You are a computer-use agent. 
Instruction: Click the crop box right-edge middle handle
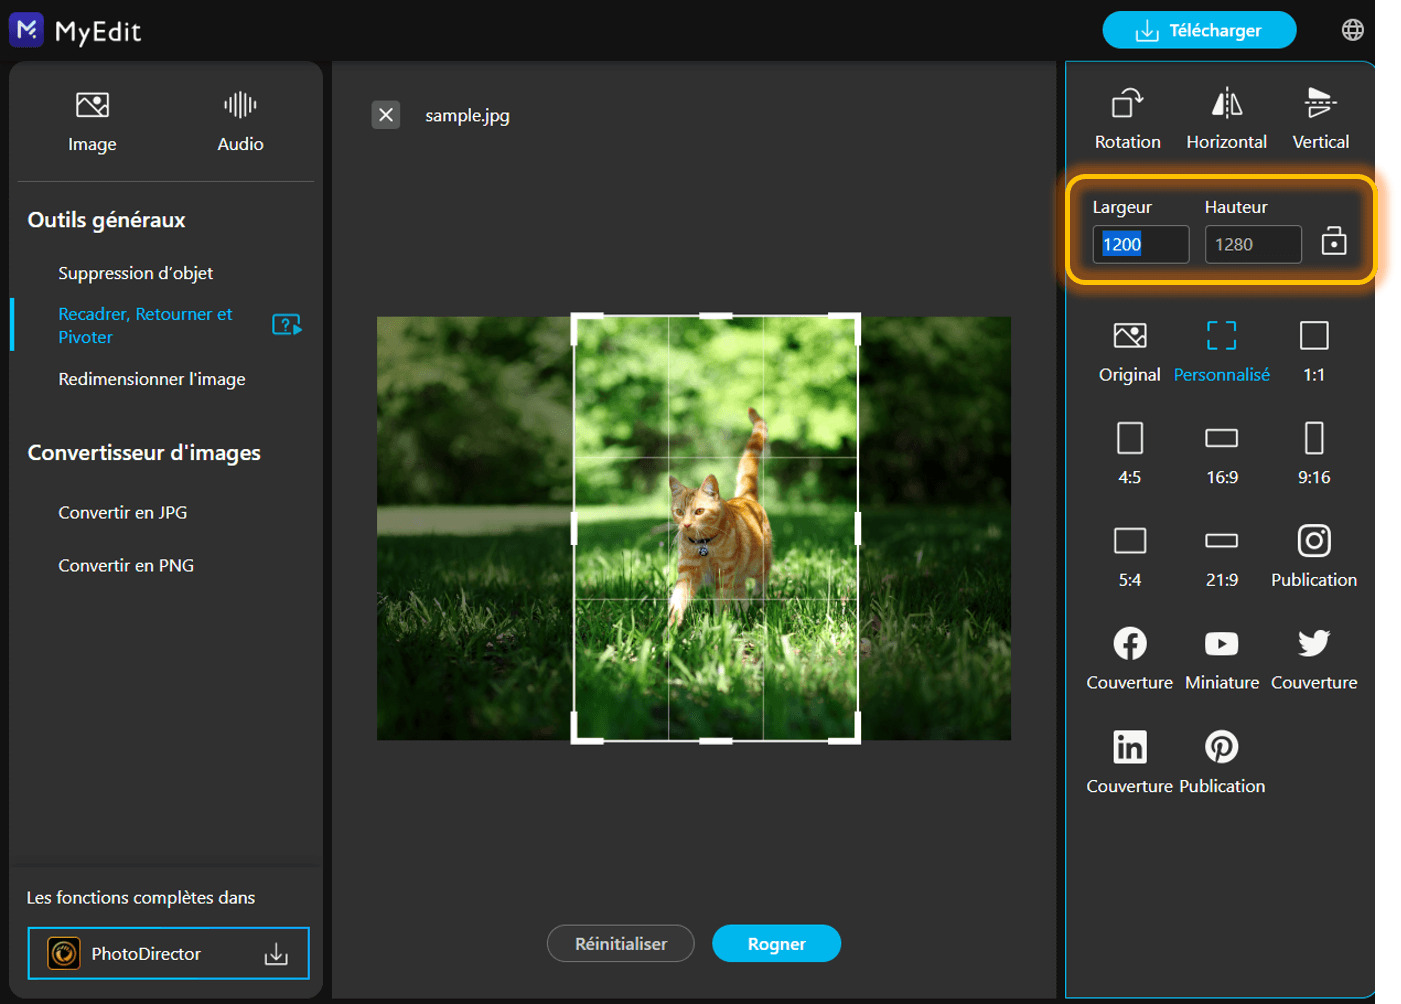coord(858,528)
